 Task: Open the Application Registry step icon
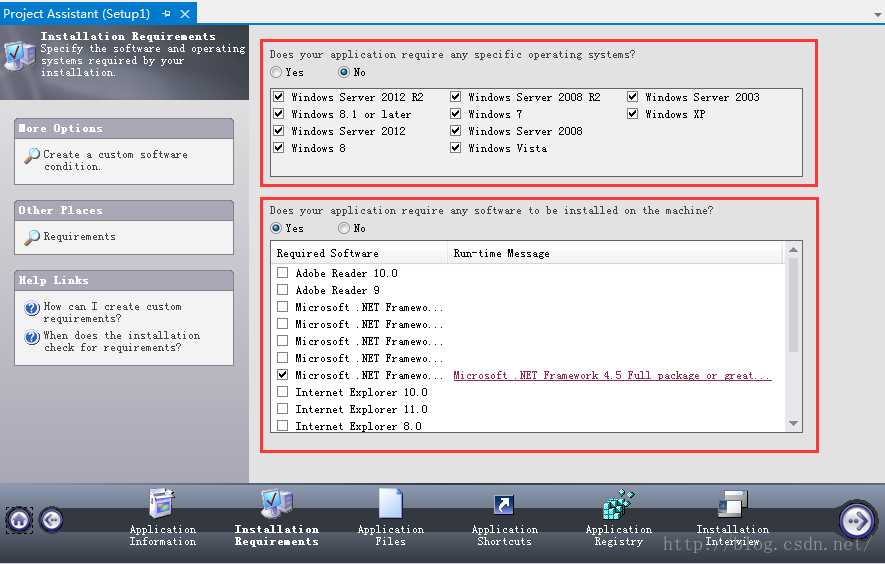(x=619, y=504)
